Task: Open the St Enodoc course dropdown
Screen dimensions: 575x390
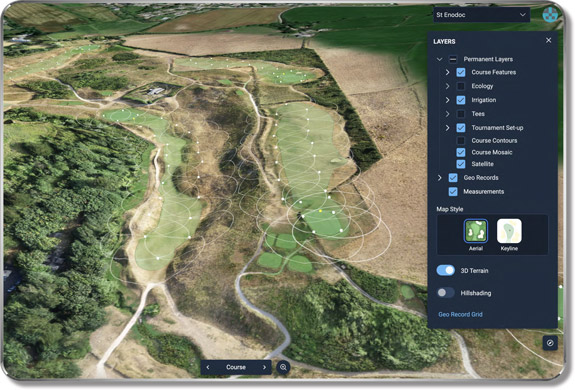Action: point(481,15)
